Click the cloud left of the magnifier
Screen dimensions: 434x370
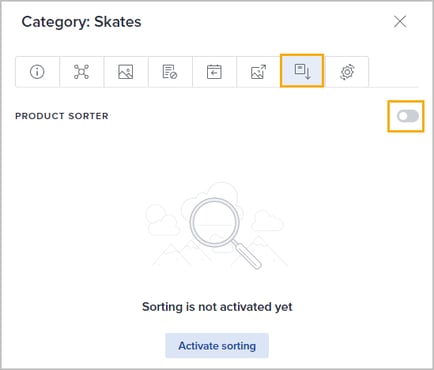[x=162, y=220]
